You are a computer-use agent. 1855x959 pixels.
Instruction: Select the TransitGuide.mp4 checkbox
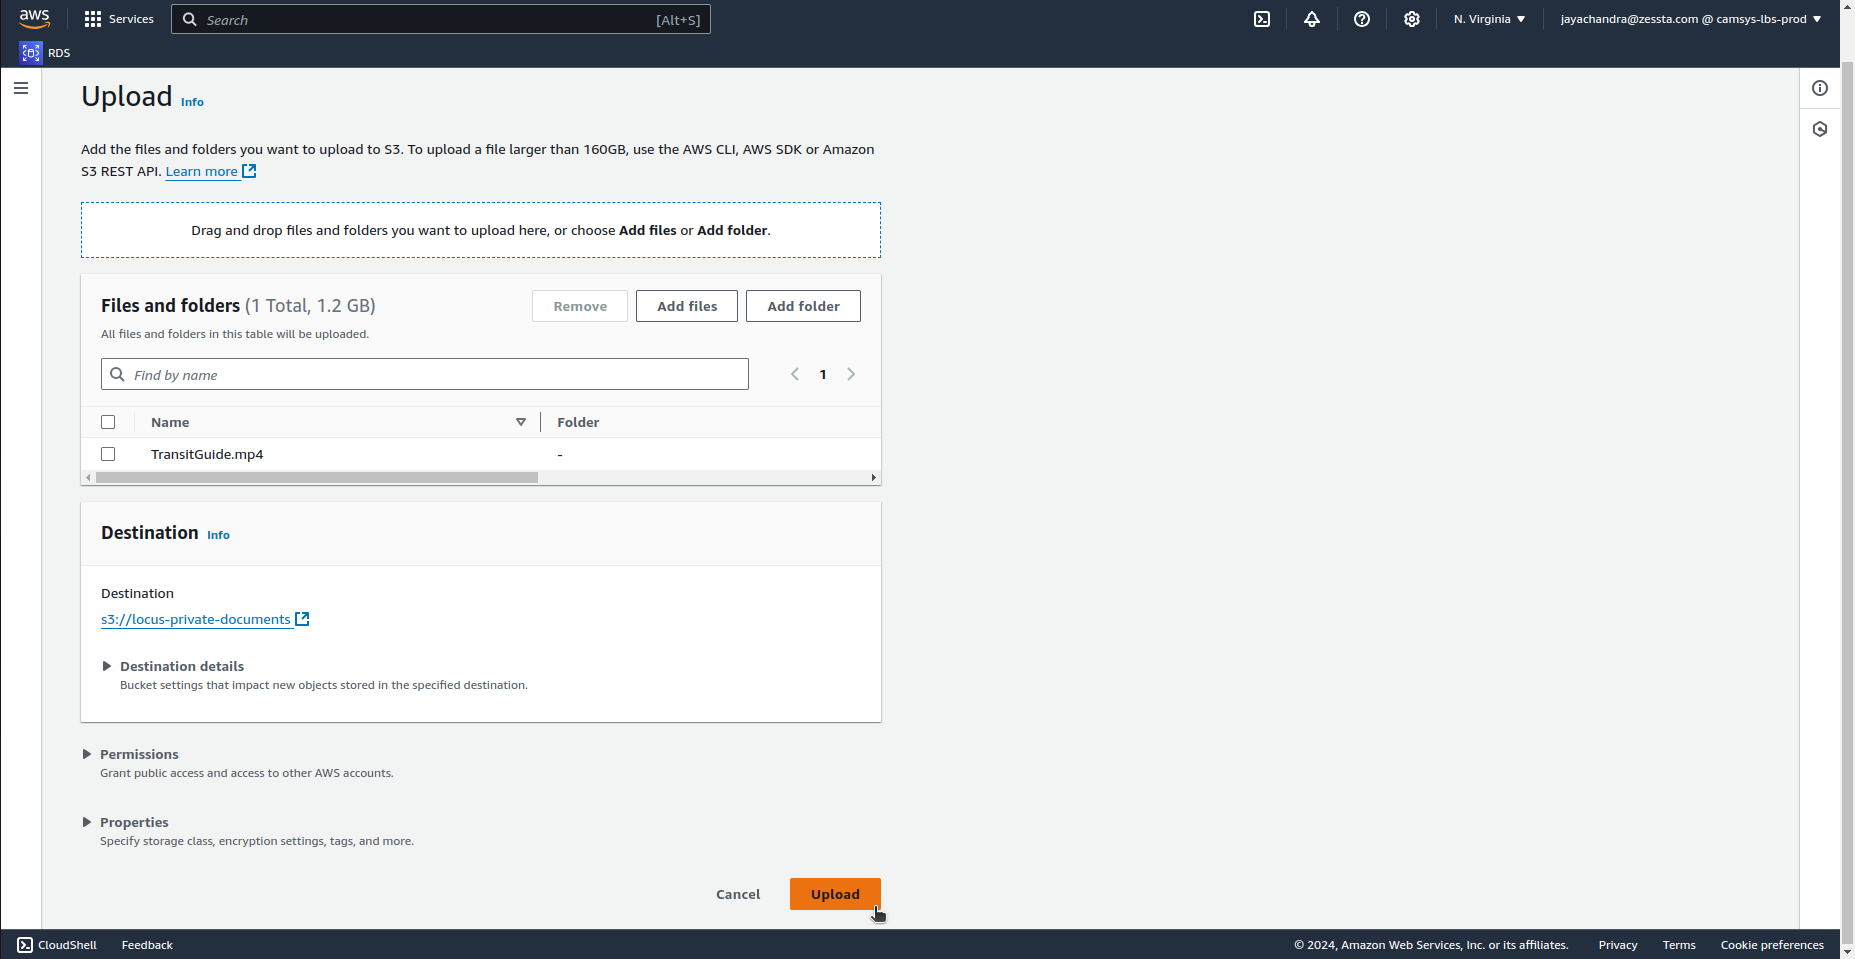pyautogui.click(x=108, y=454)
